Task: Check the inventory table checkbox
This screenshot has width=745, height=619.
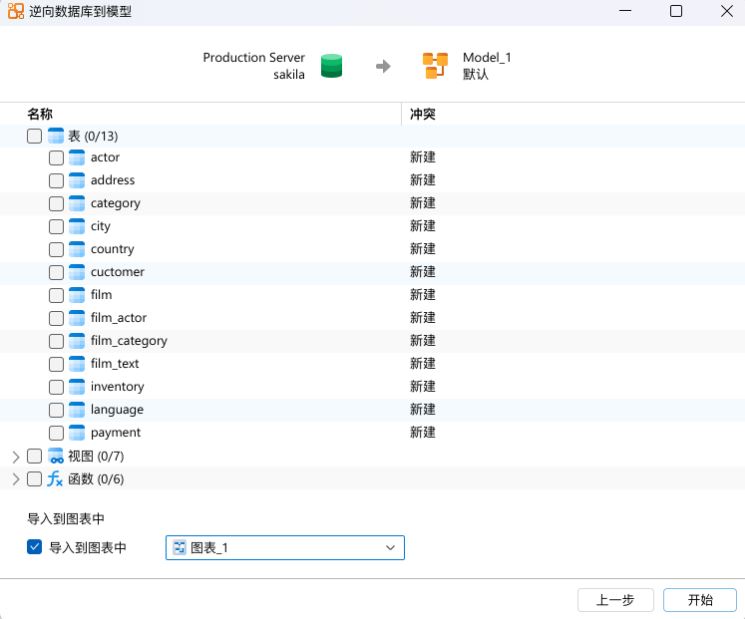Action: (x=56, y=387)
